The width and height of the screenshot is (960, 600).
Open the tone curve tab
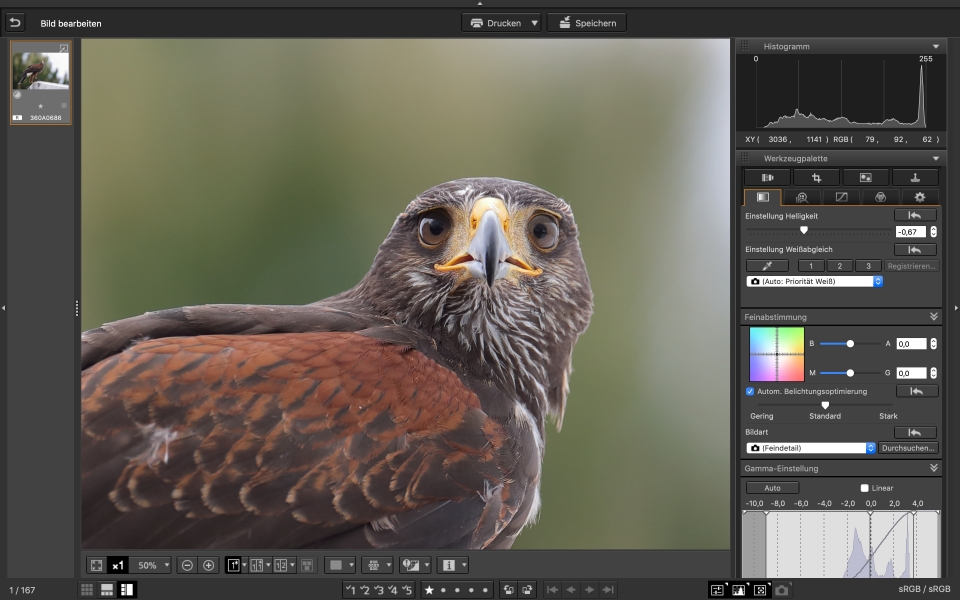841,197
